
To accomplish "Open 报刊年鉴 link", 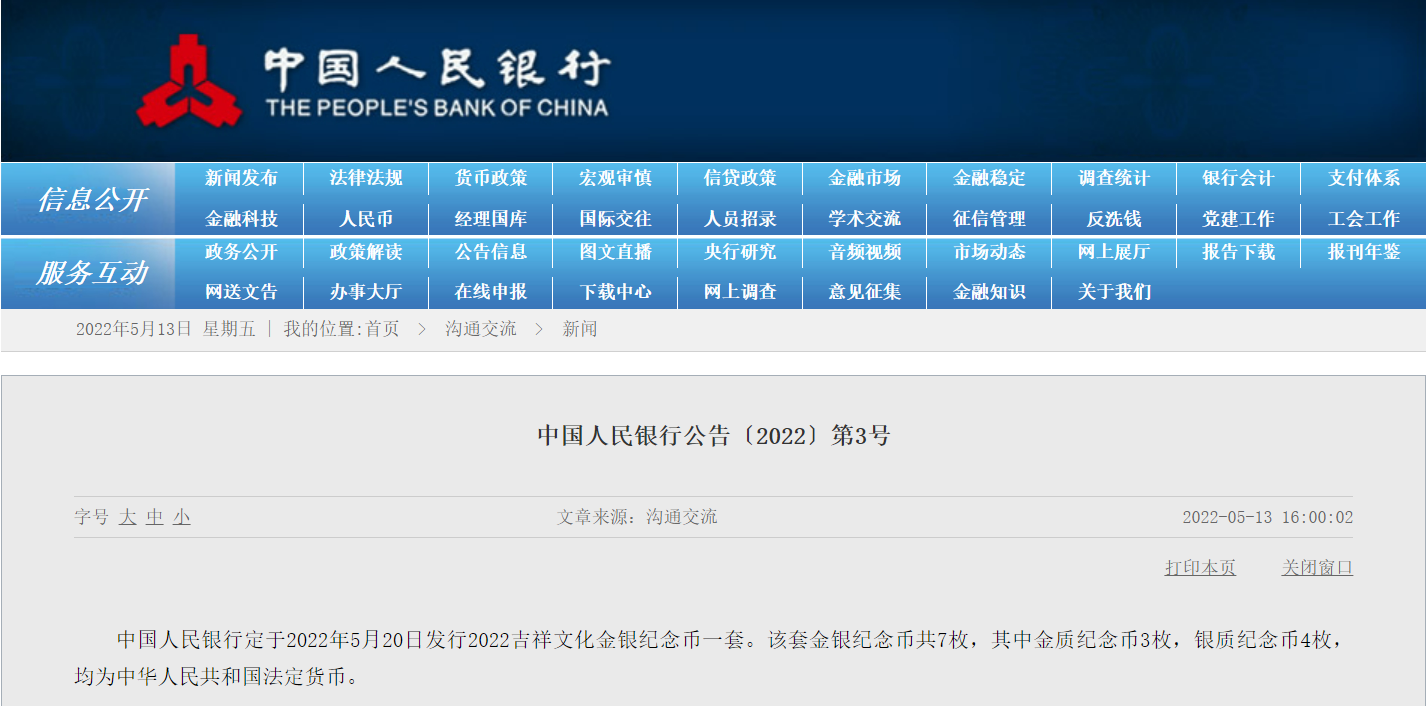I will 1364,252.
